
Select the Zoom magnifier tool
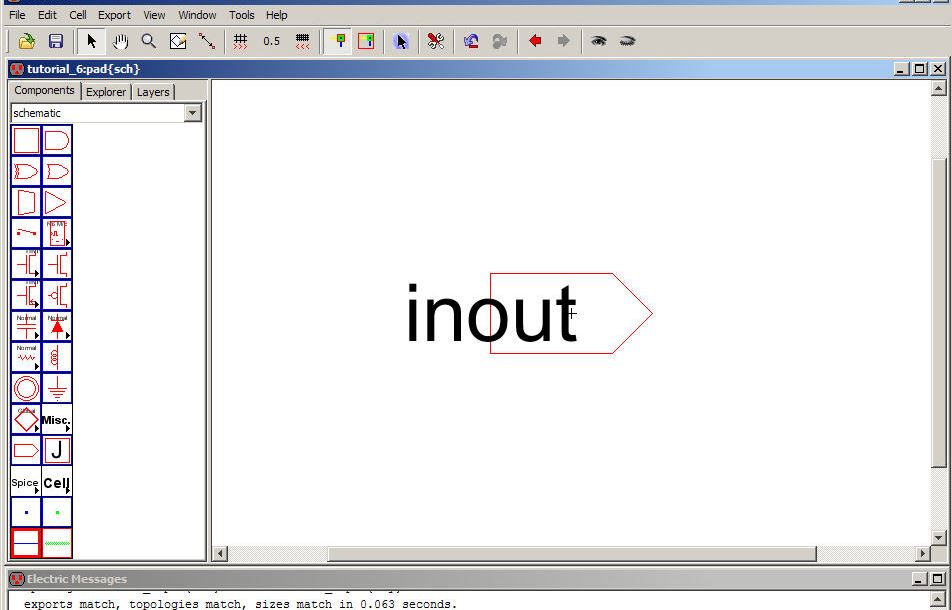point(149,41)
